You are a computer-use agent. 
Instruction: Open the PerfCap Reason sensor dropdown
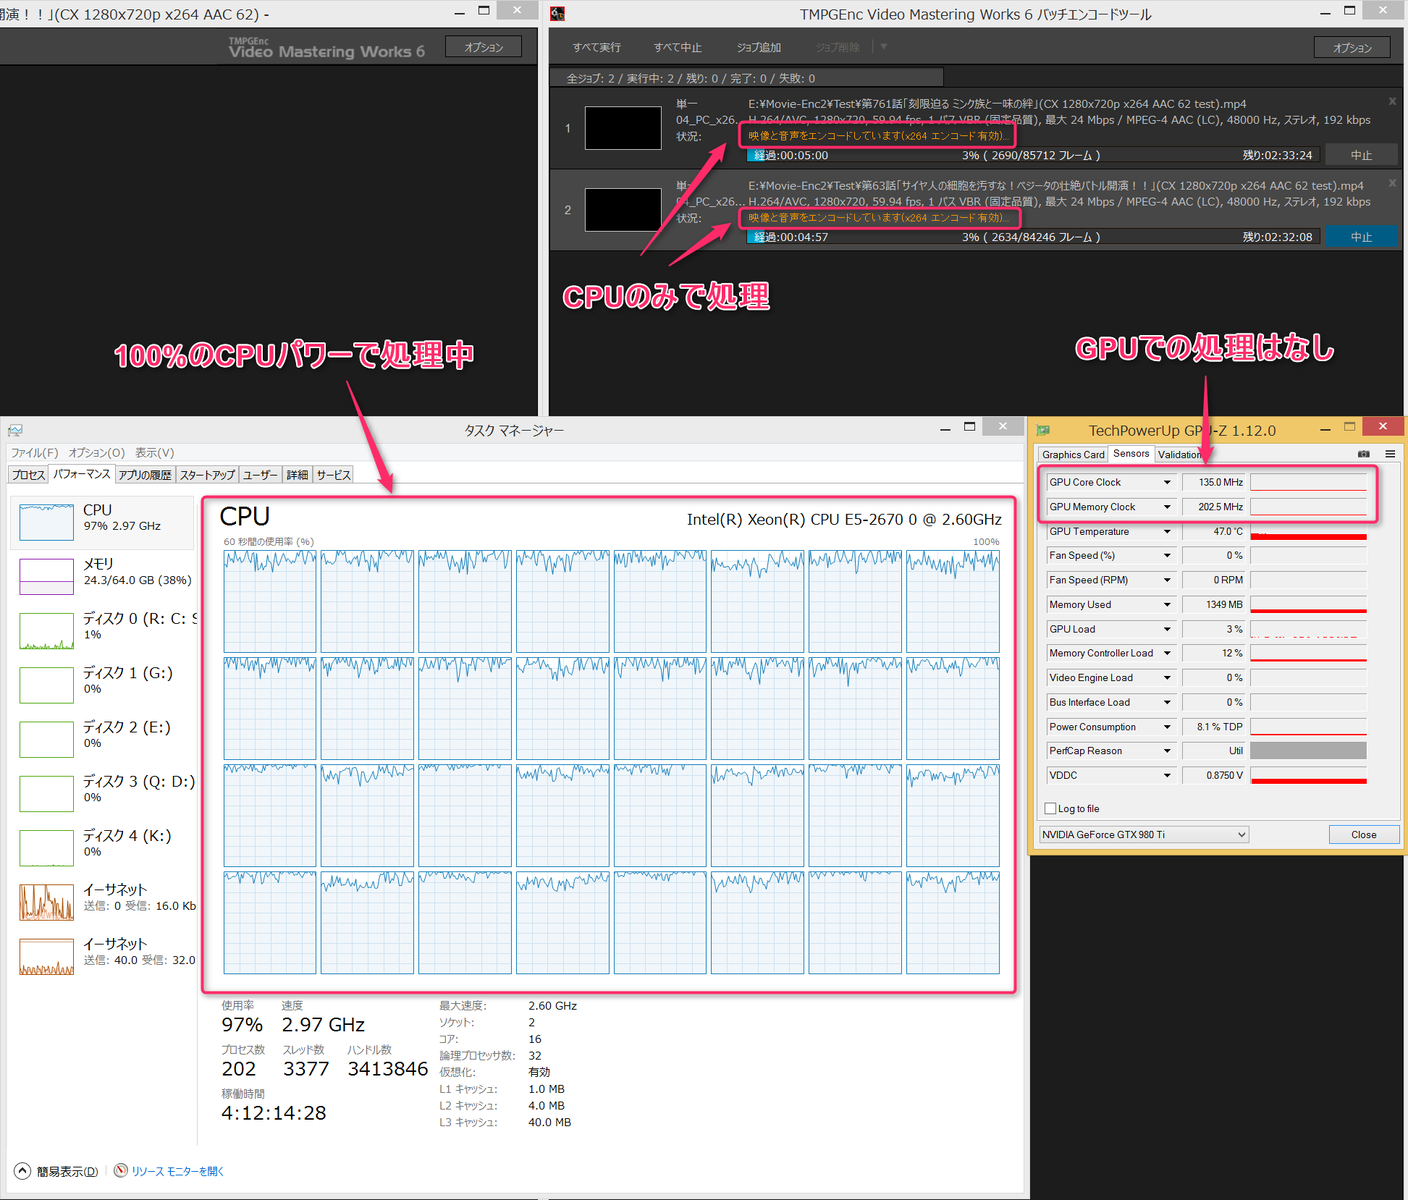coord(1166,751)
